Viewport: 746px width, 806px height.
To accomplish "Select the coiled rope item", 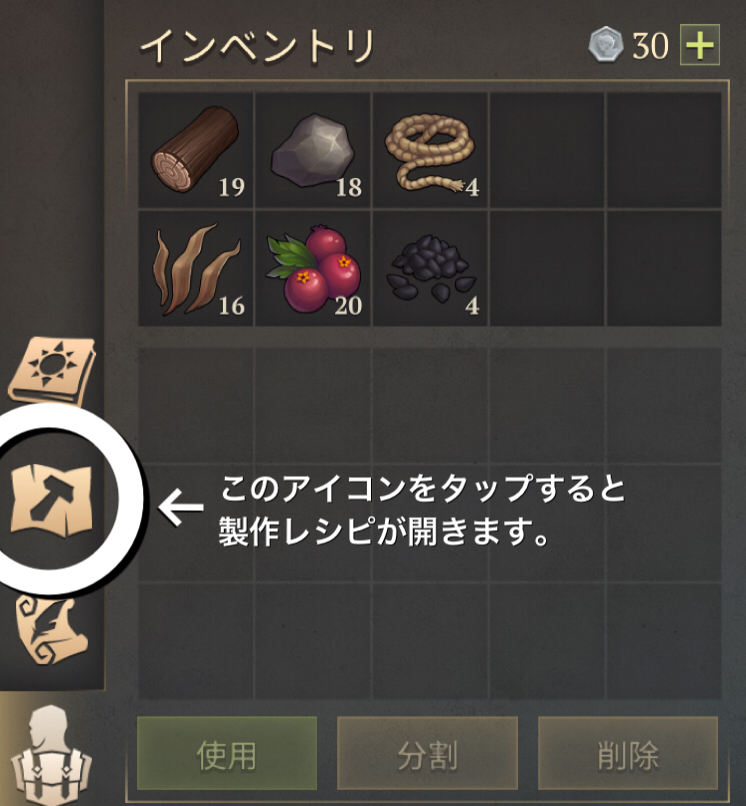I will [430, 150].
